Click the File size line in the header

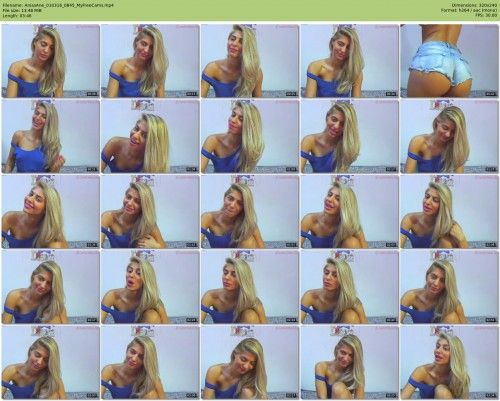tap(22, 10)
